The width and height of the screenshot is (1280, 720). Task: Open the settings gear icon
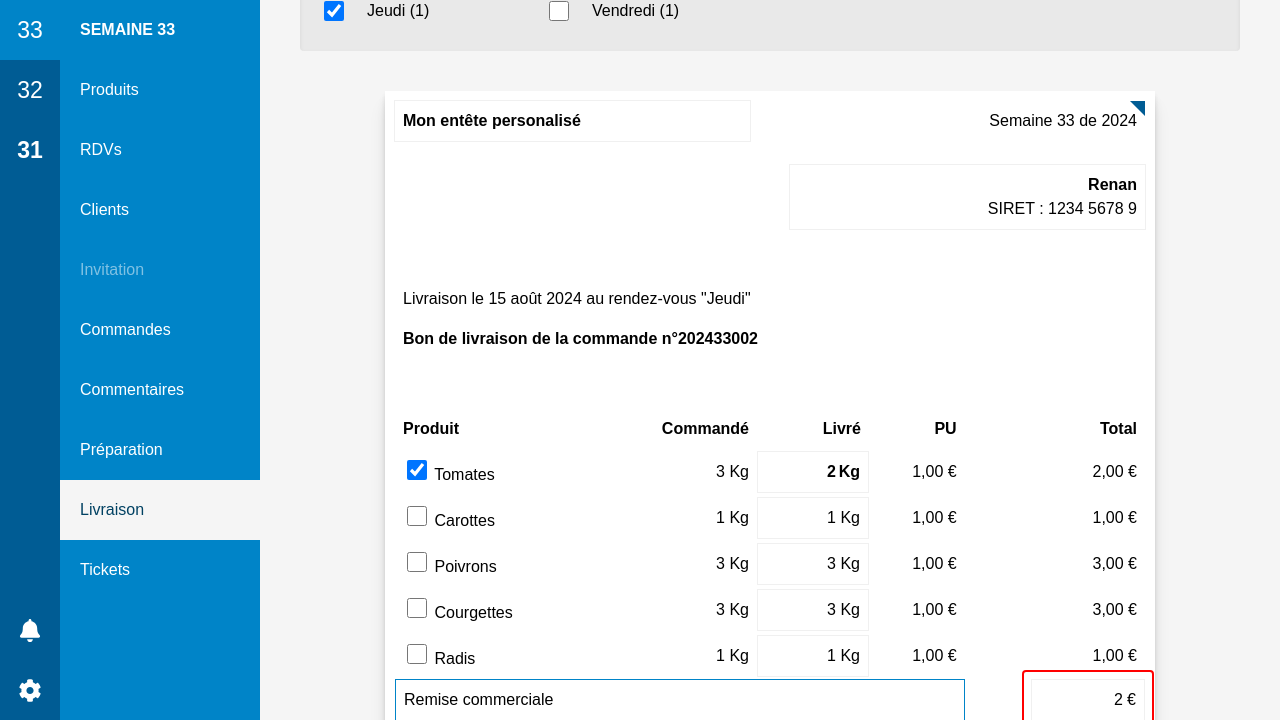(30, 690)
